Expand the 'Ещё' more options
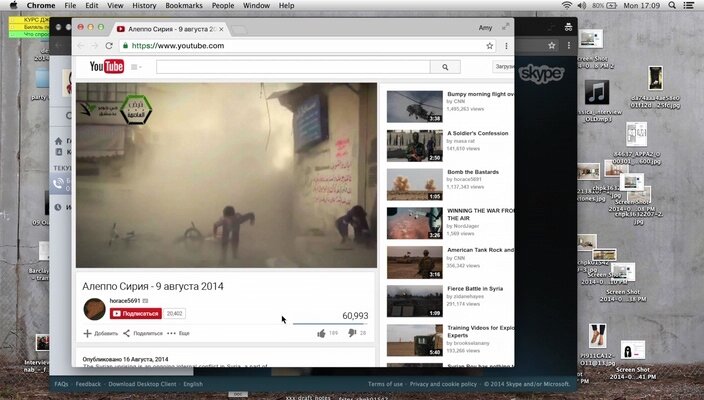This screenshot has width=704, height=400. 180,333
